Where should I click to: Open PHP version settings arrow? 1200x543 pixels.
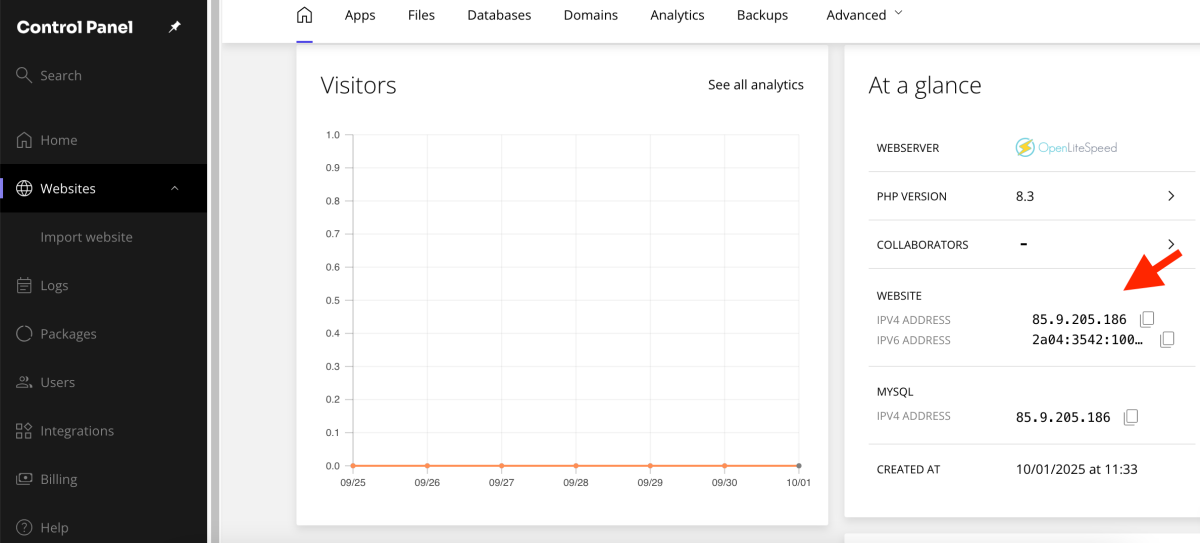coord(1171,196)
